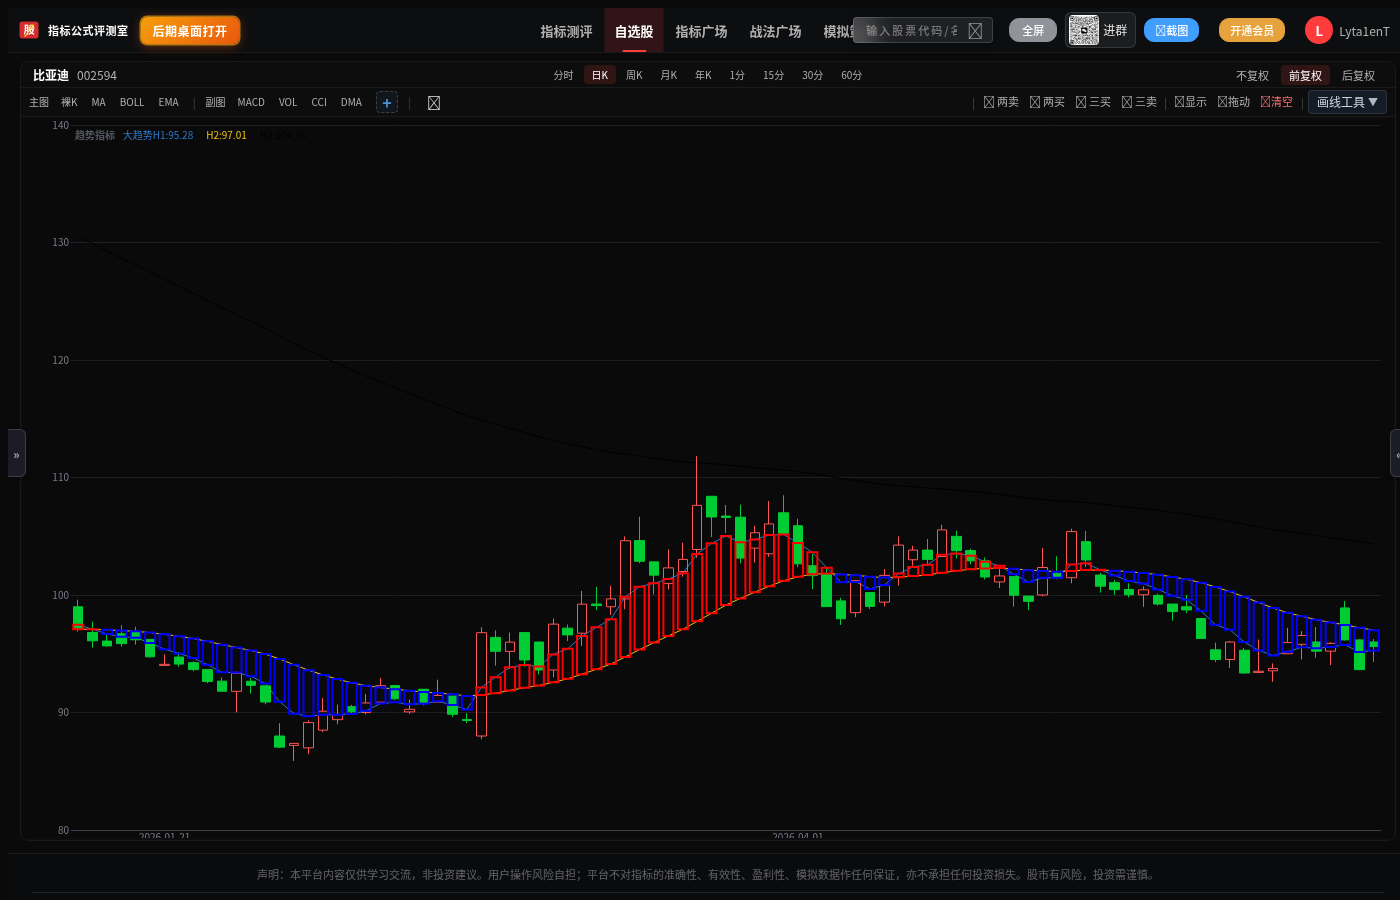Click the 副图 label

pyautogui.click(x=215, y=102)
